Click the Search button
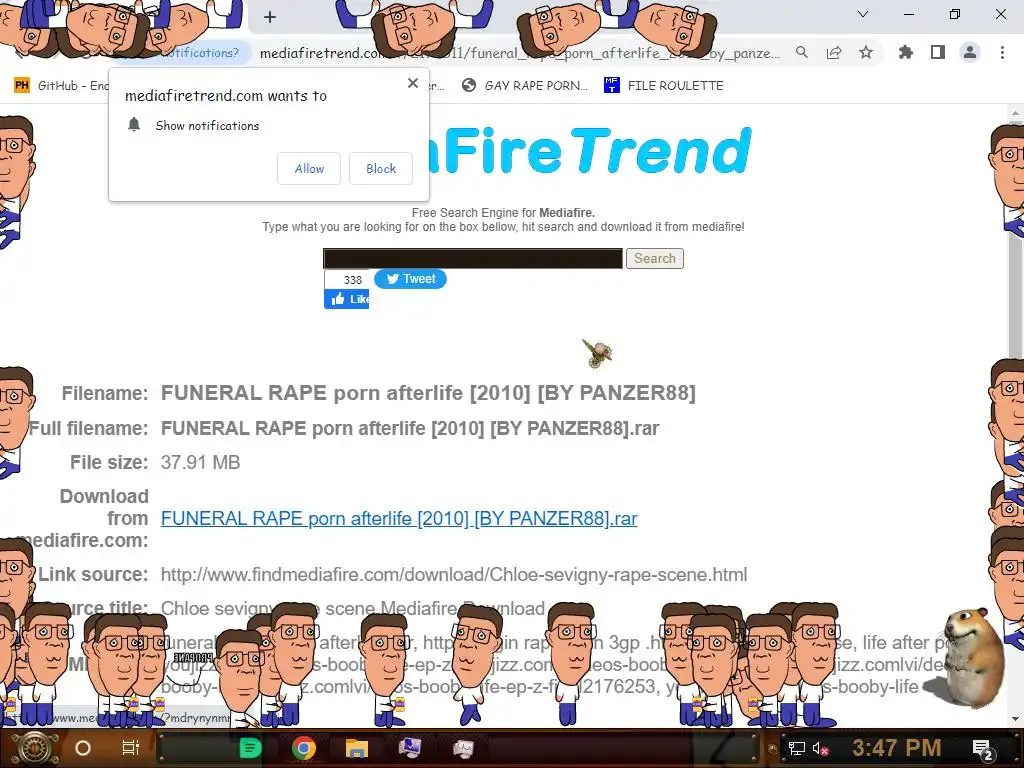The height and width of the screenshot is (768, 1024). (654, 259)
